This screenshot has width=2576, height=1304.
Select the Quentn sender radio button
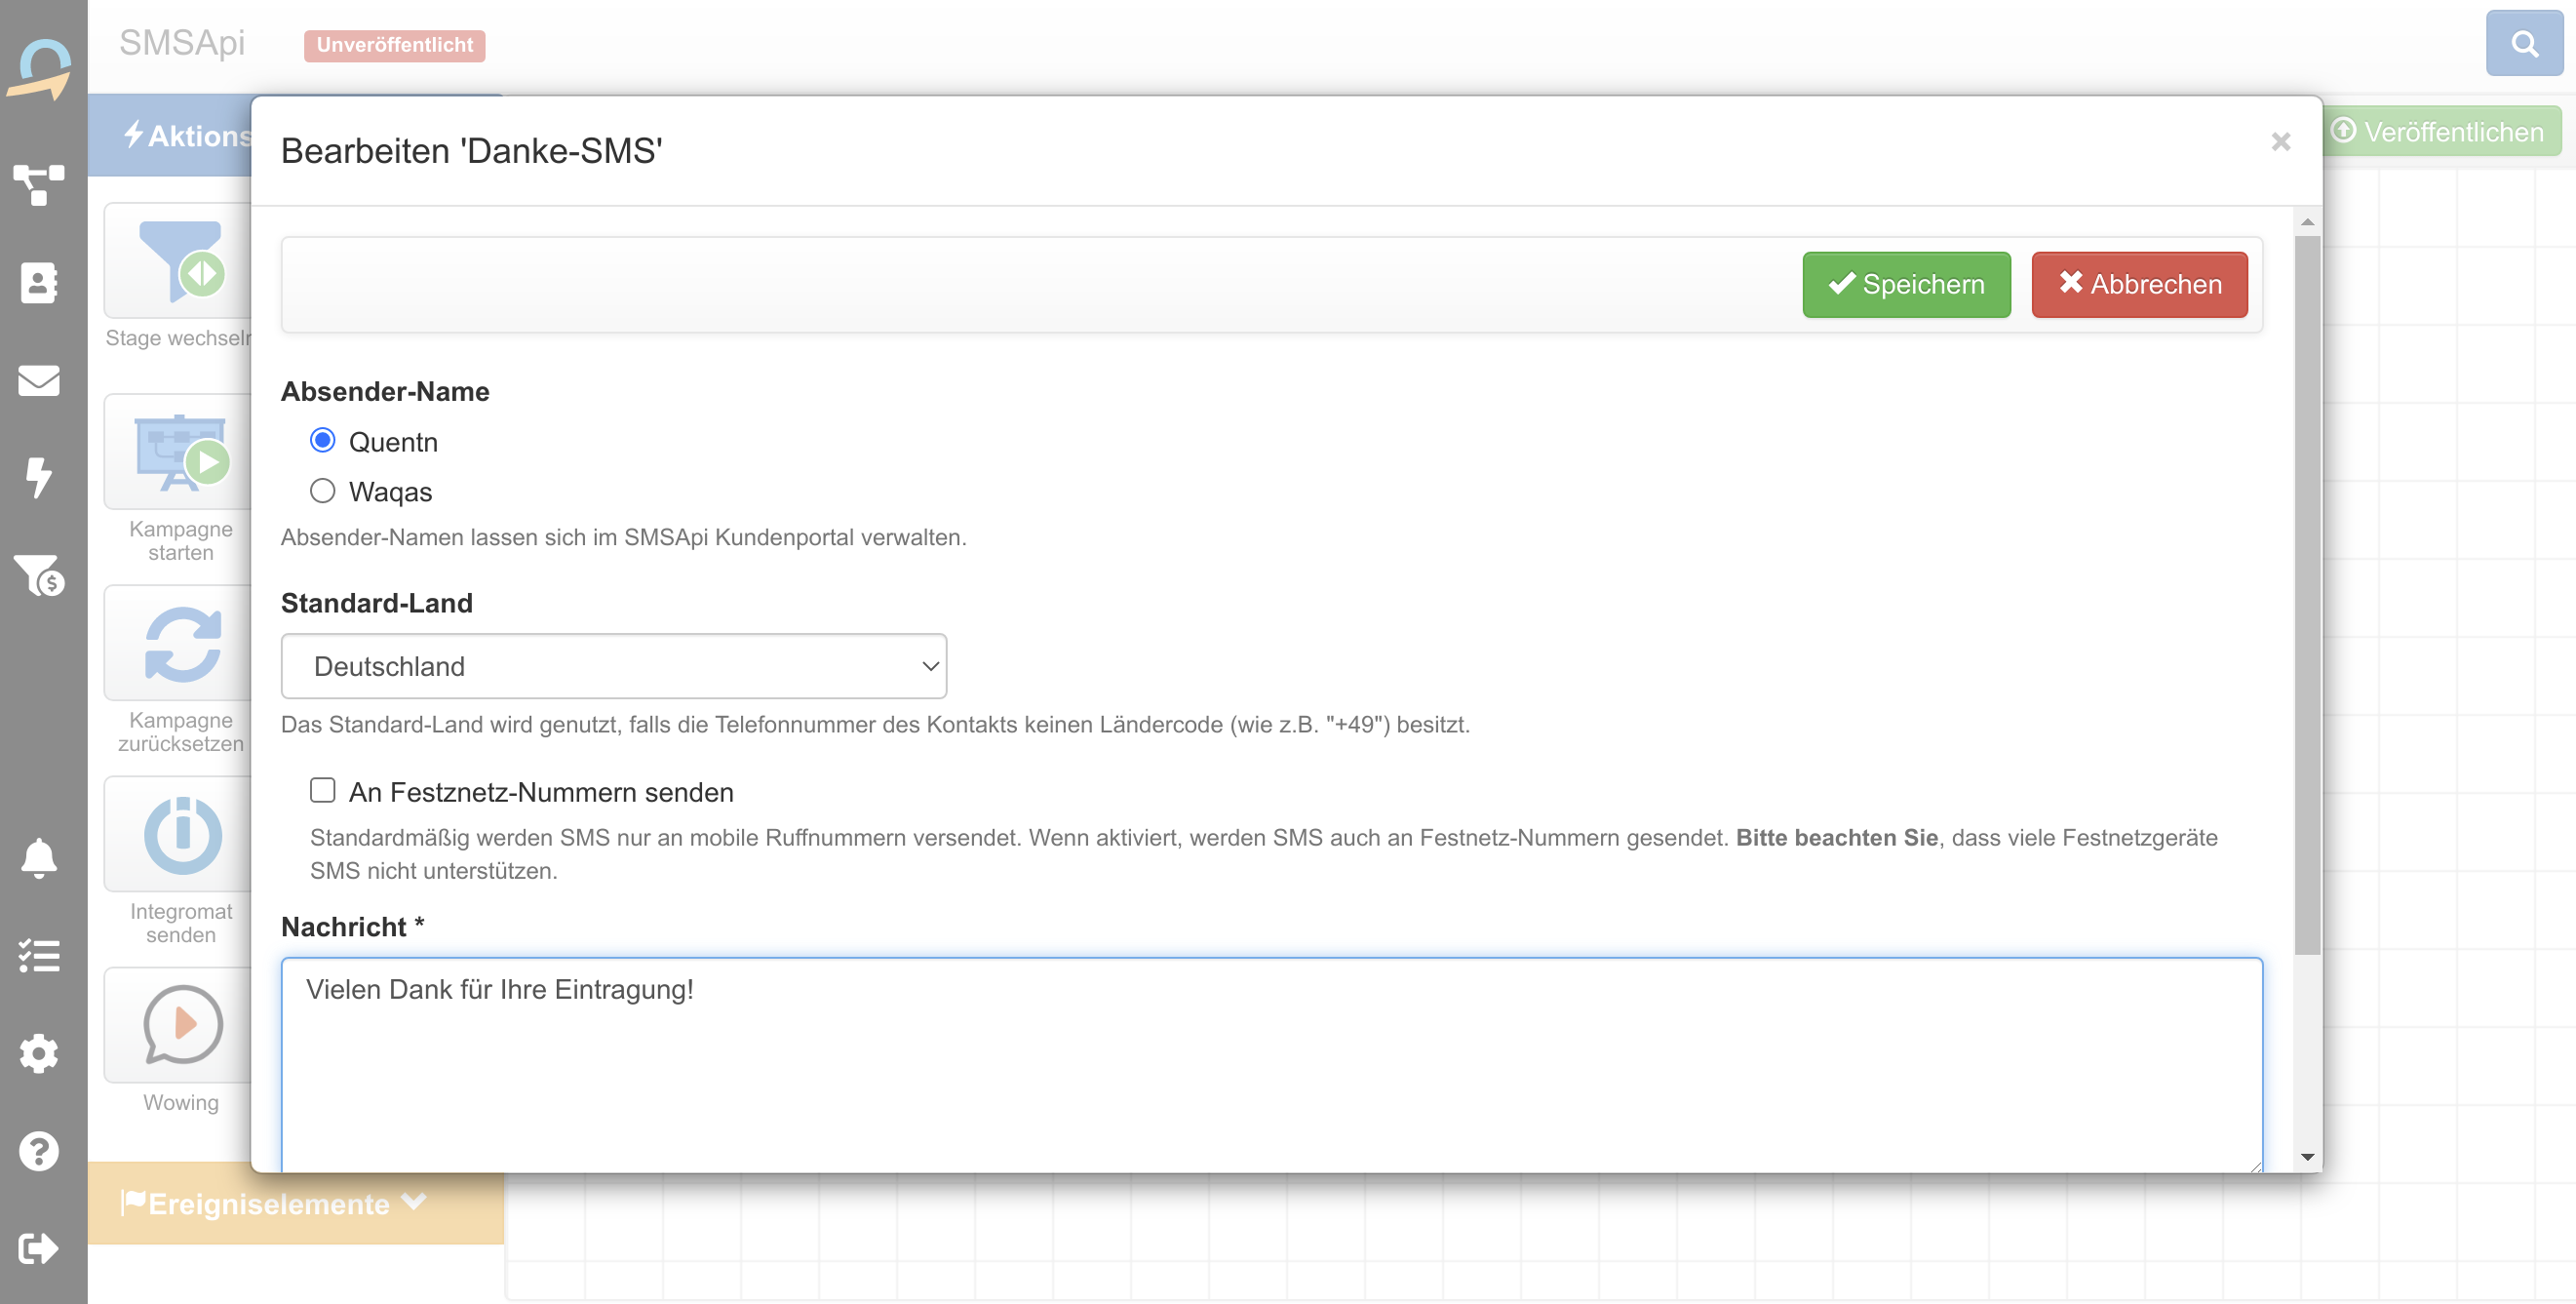(322, 440)
